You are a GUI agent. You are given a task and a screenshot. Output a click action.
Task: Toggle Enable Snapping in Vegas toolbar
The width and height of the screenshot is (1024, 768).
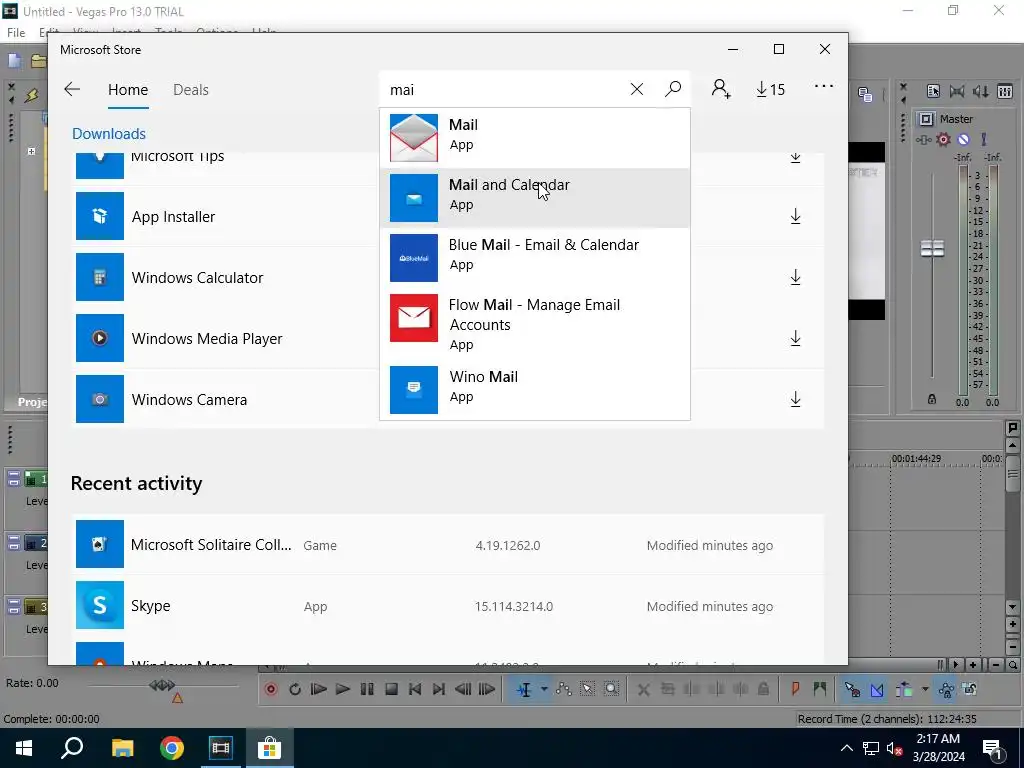(852, 689)
